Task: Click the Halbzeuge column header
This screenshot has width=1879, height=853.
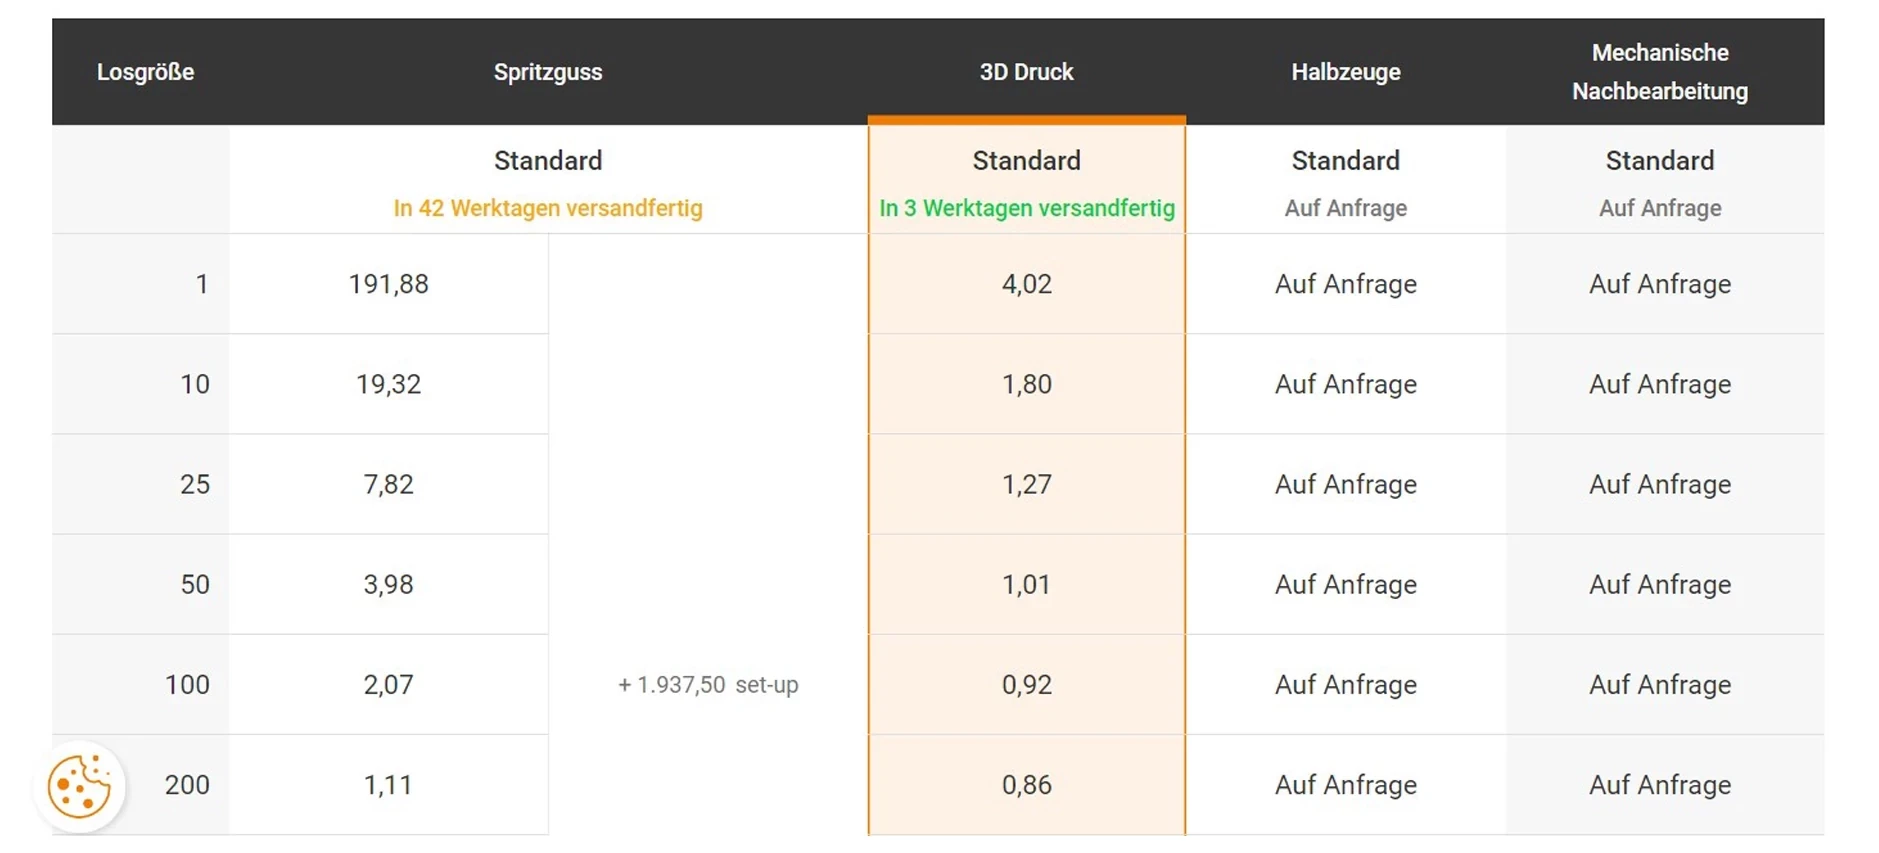Action: click(x=1345, y=72)
